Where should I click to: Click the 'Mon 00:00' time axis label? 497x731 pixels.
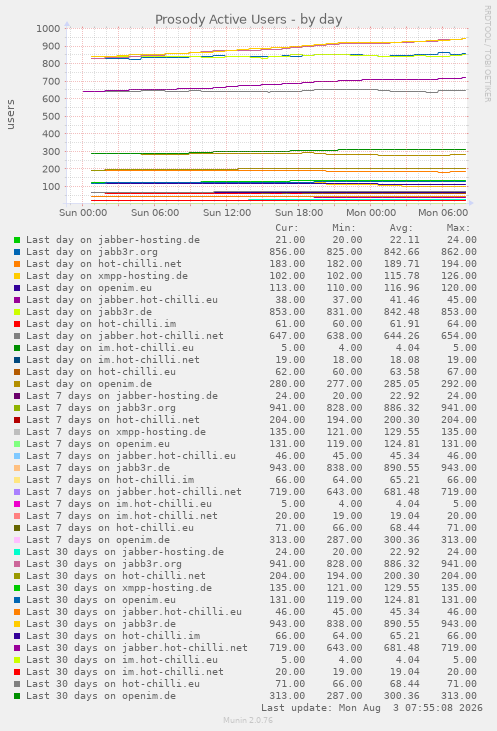coord(371,213)
